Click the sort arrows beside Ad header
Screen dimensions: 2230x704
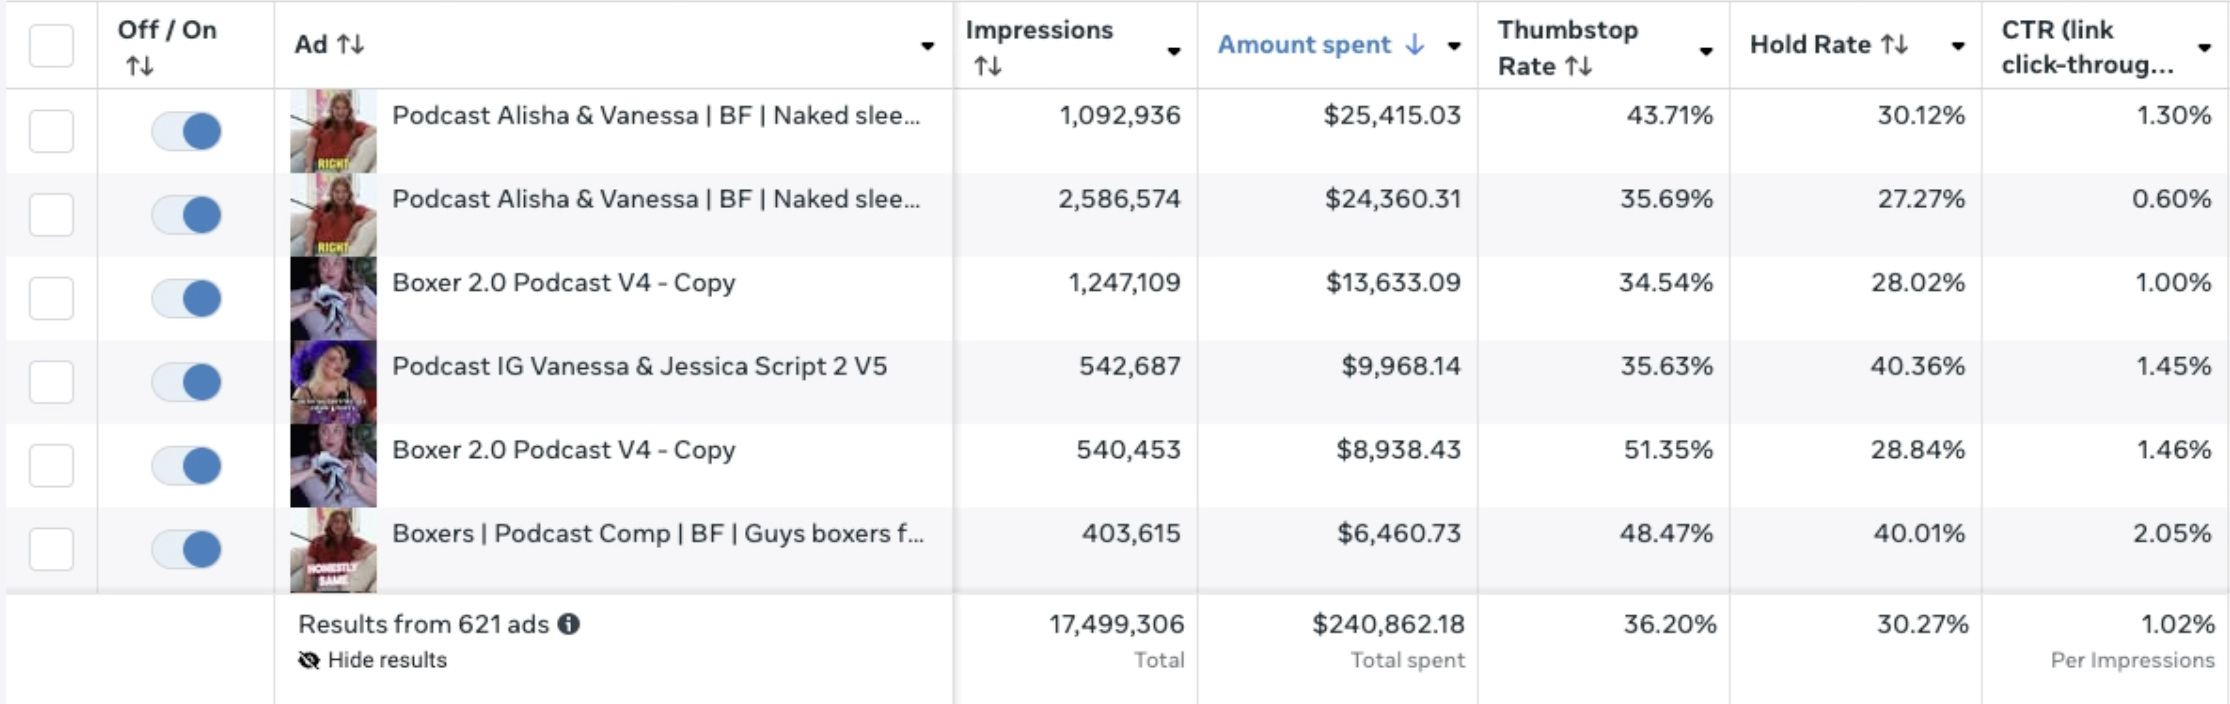click(x=350, y=45)
